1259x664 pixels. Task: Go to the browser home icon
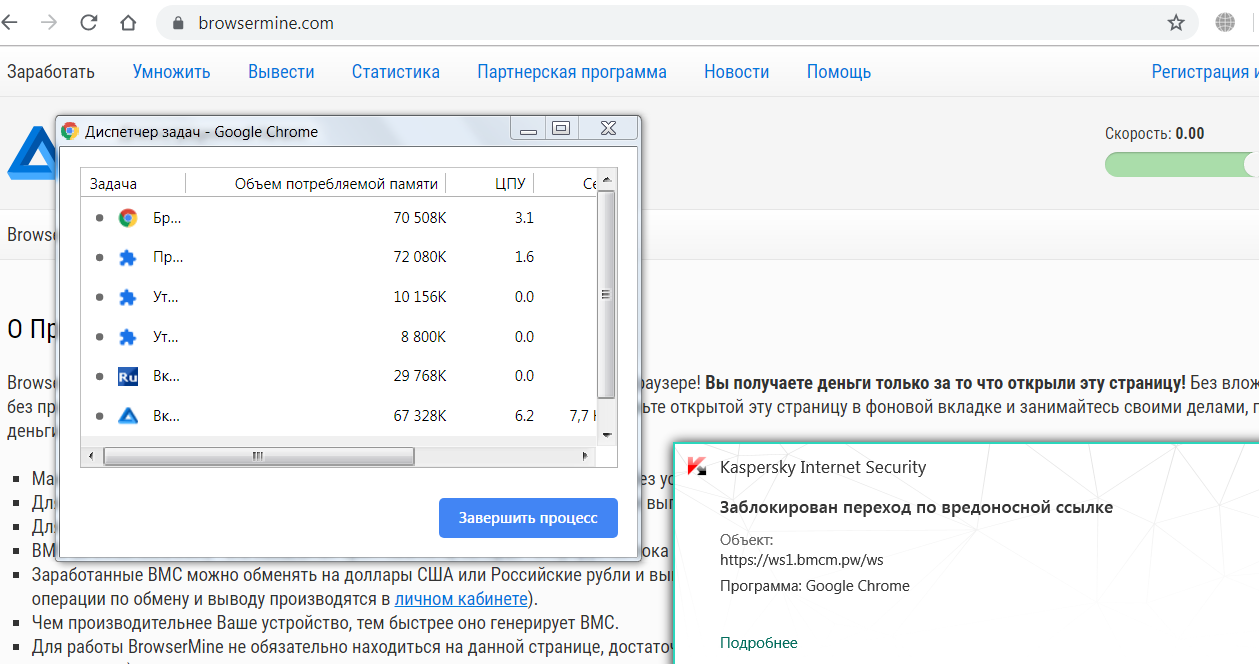128,23
